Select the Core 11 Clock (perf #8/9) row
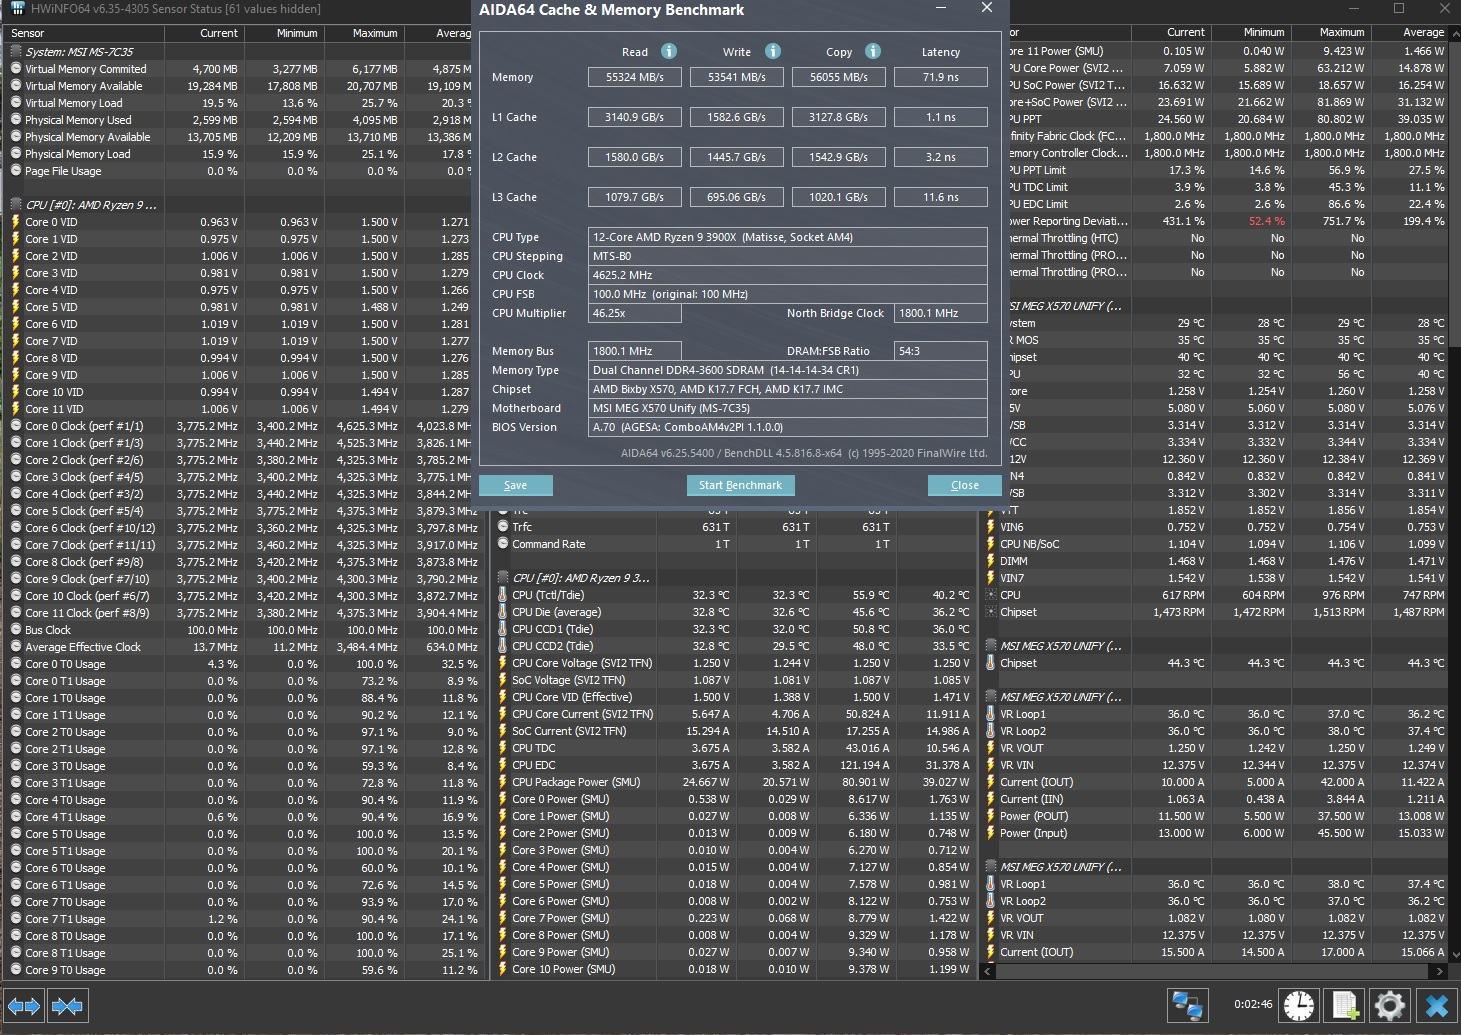Viewport: 1461px width, 1035px height. pyautogui.click(x=245, y=613)
